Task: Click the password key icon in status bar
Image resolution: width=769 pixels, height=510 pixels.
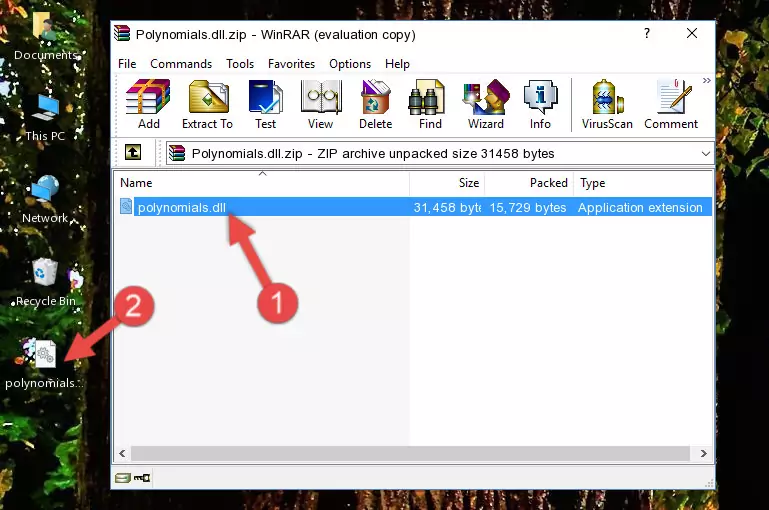Action: [142, 478]
